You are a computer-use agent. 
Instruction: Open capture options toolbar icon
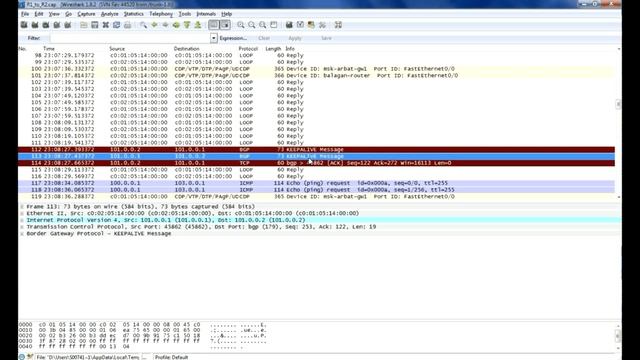pos(35,25)
